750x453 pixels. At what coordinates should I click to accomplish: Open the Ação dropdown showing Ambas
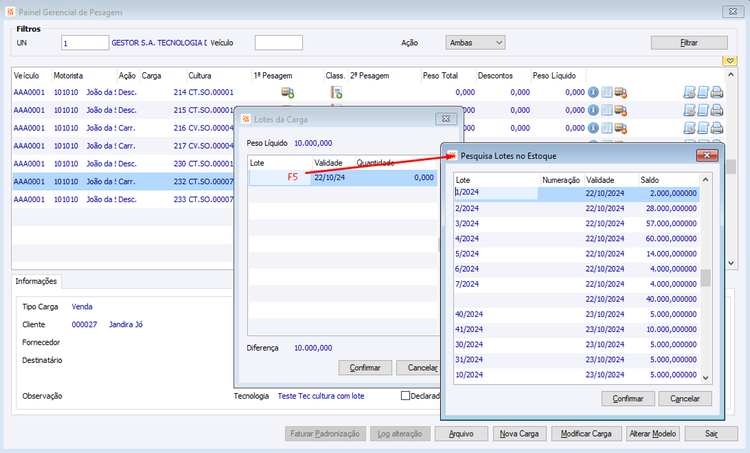(x=475, y=43)
